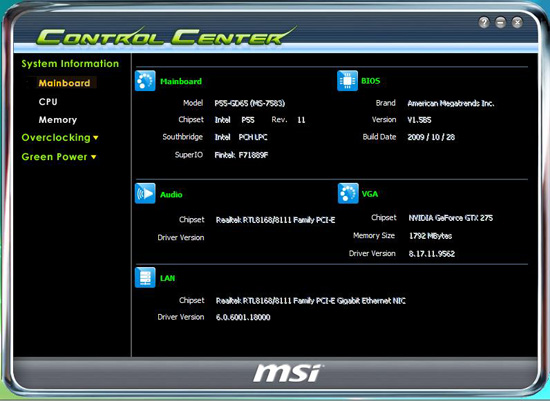Open the Overclocking menu

(56, 138)
